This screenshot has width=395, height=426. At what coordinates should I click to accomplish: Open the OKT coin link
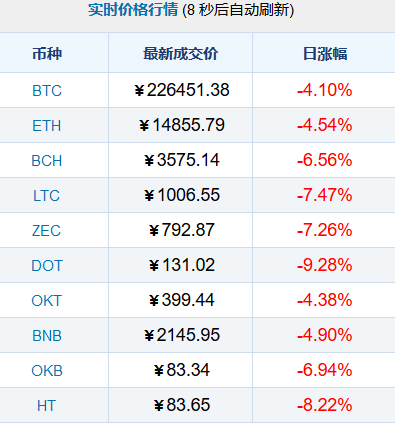pyautogui.click(x=47, y=301)
